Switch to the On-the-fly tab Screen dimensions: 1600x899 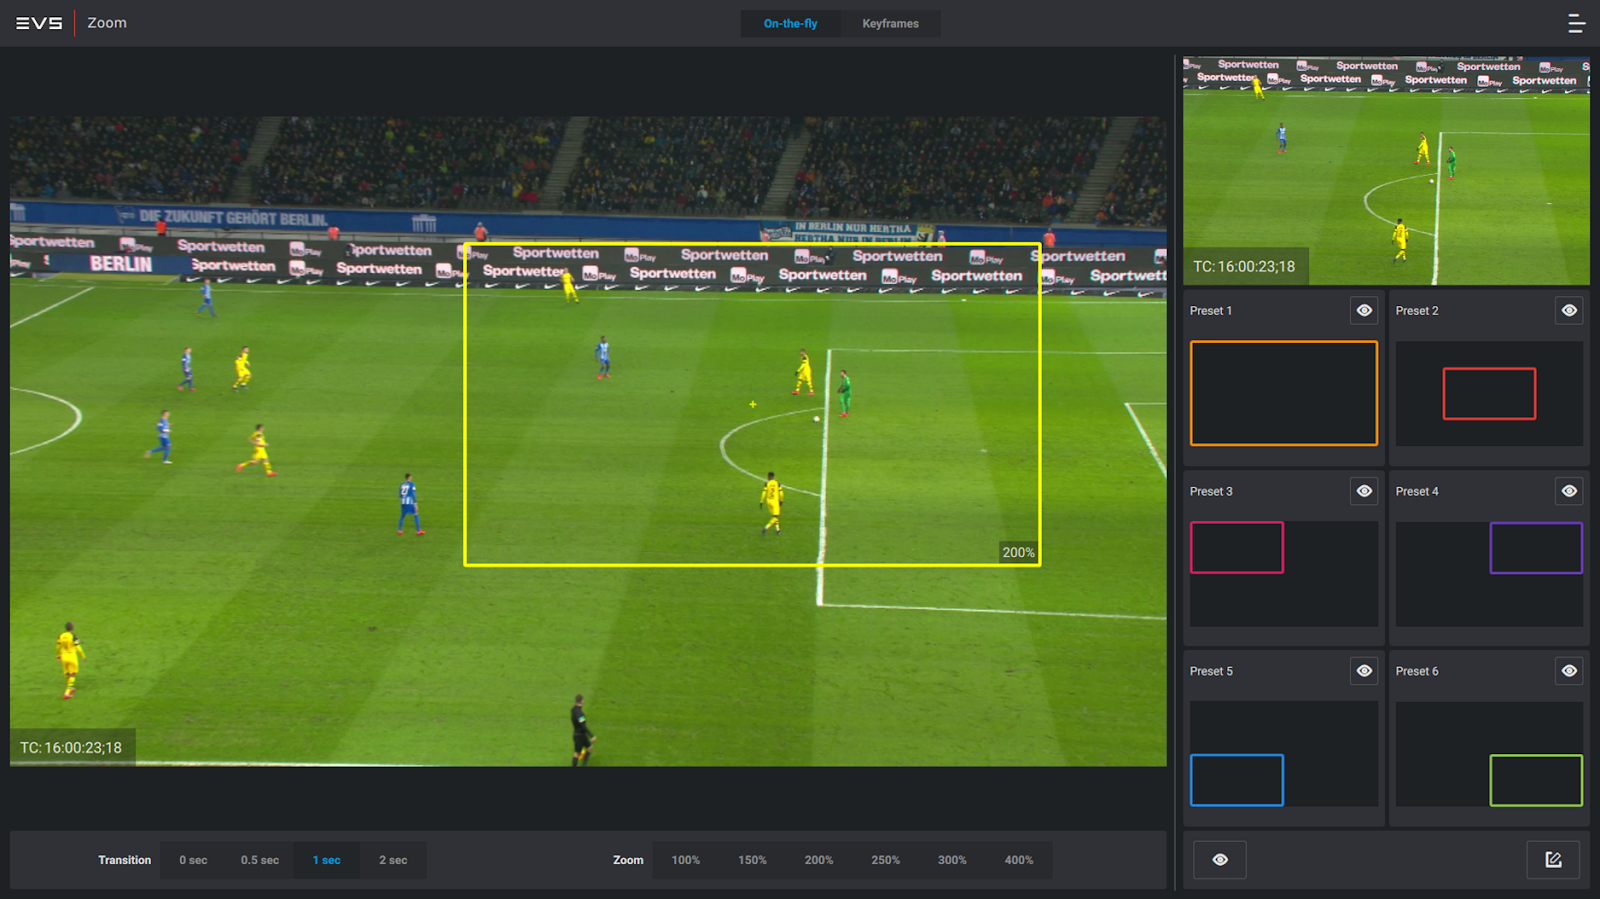790,24
